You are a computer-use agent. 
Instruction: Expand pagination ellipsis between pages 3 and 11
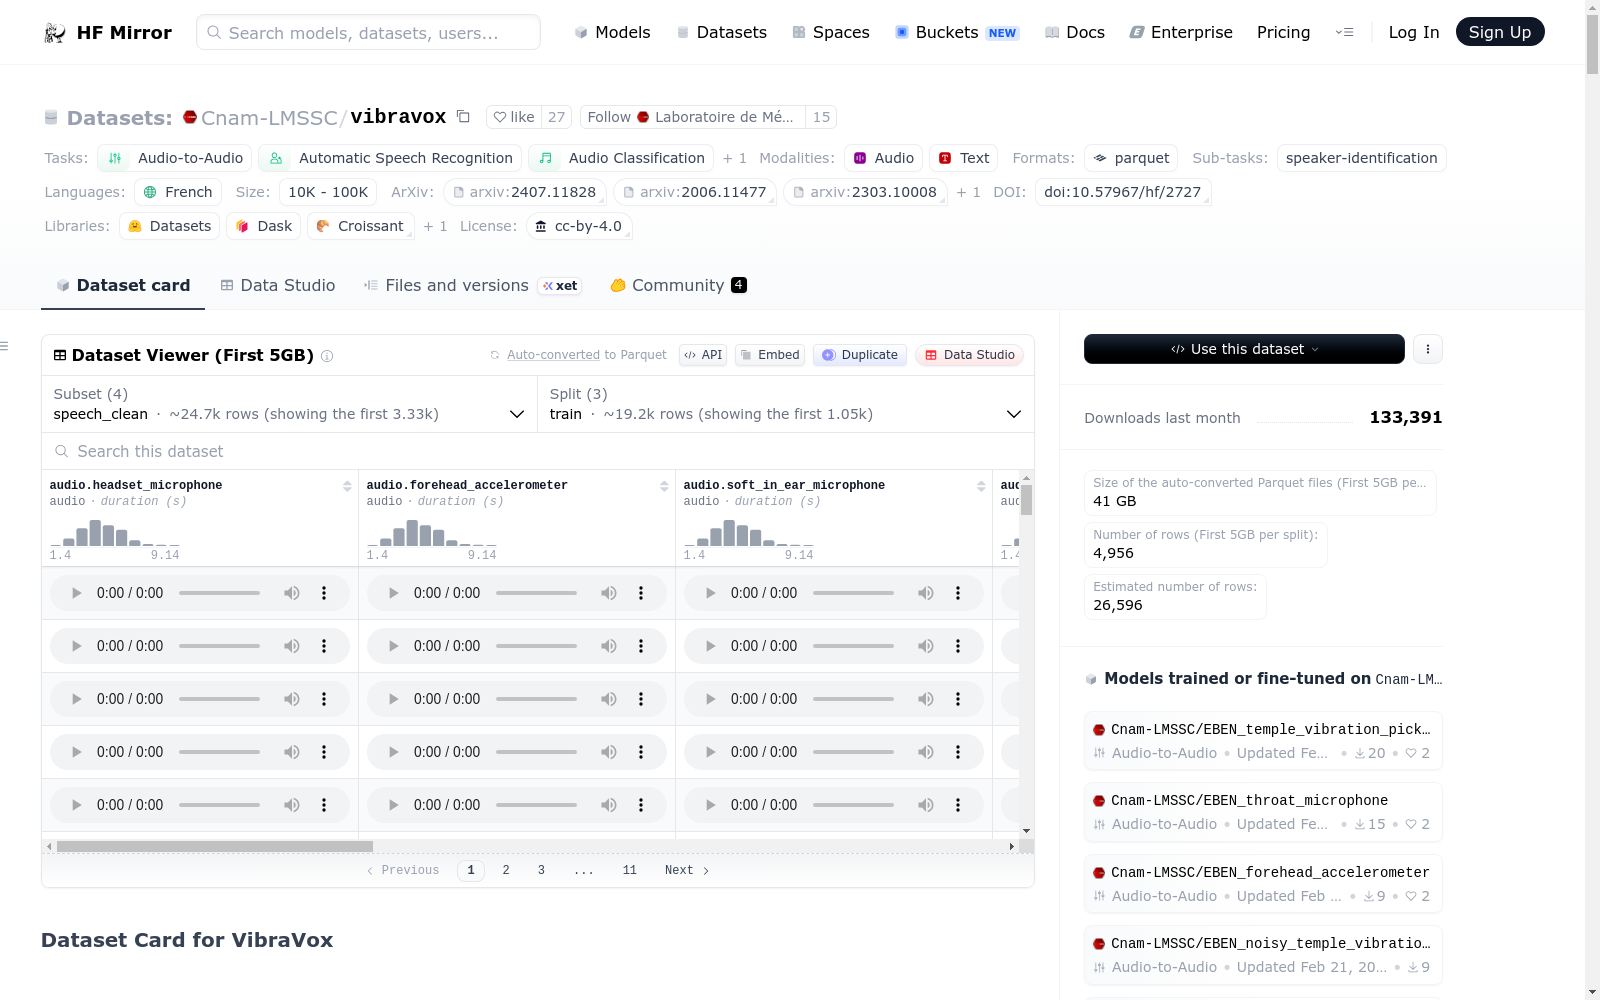pyautogui.click(x=584, y=870)
